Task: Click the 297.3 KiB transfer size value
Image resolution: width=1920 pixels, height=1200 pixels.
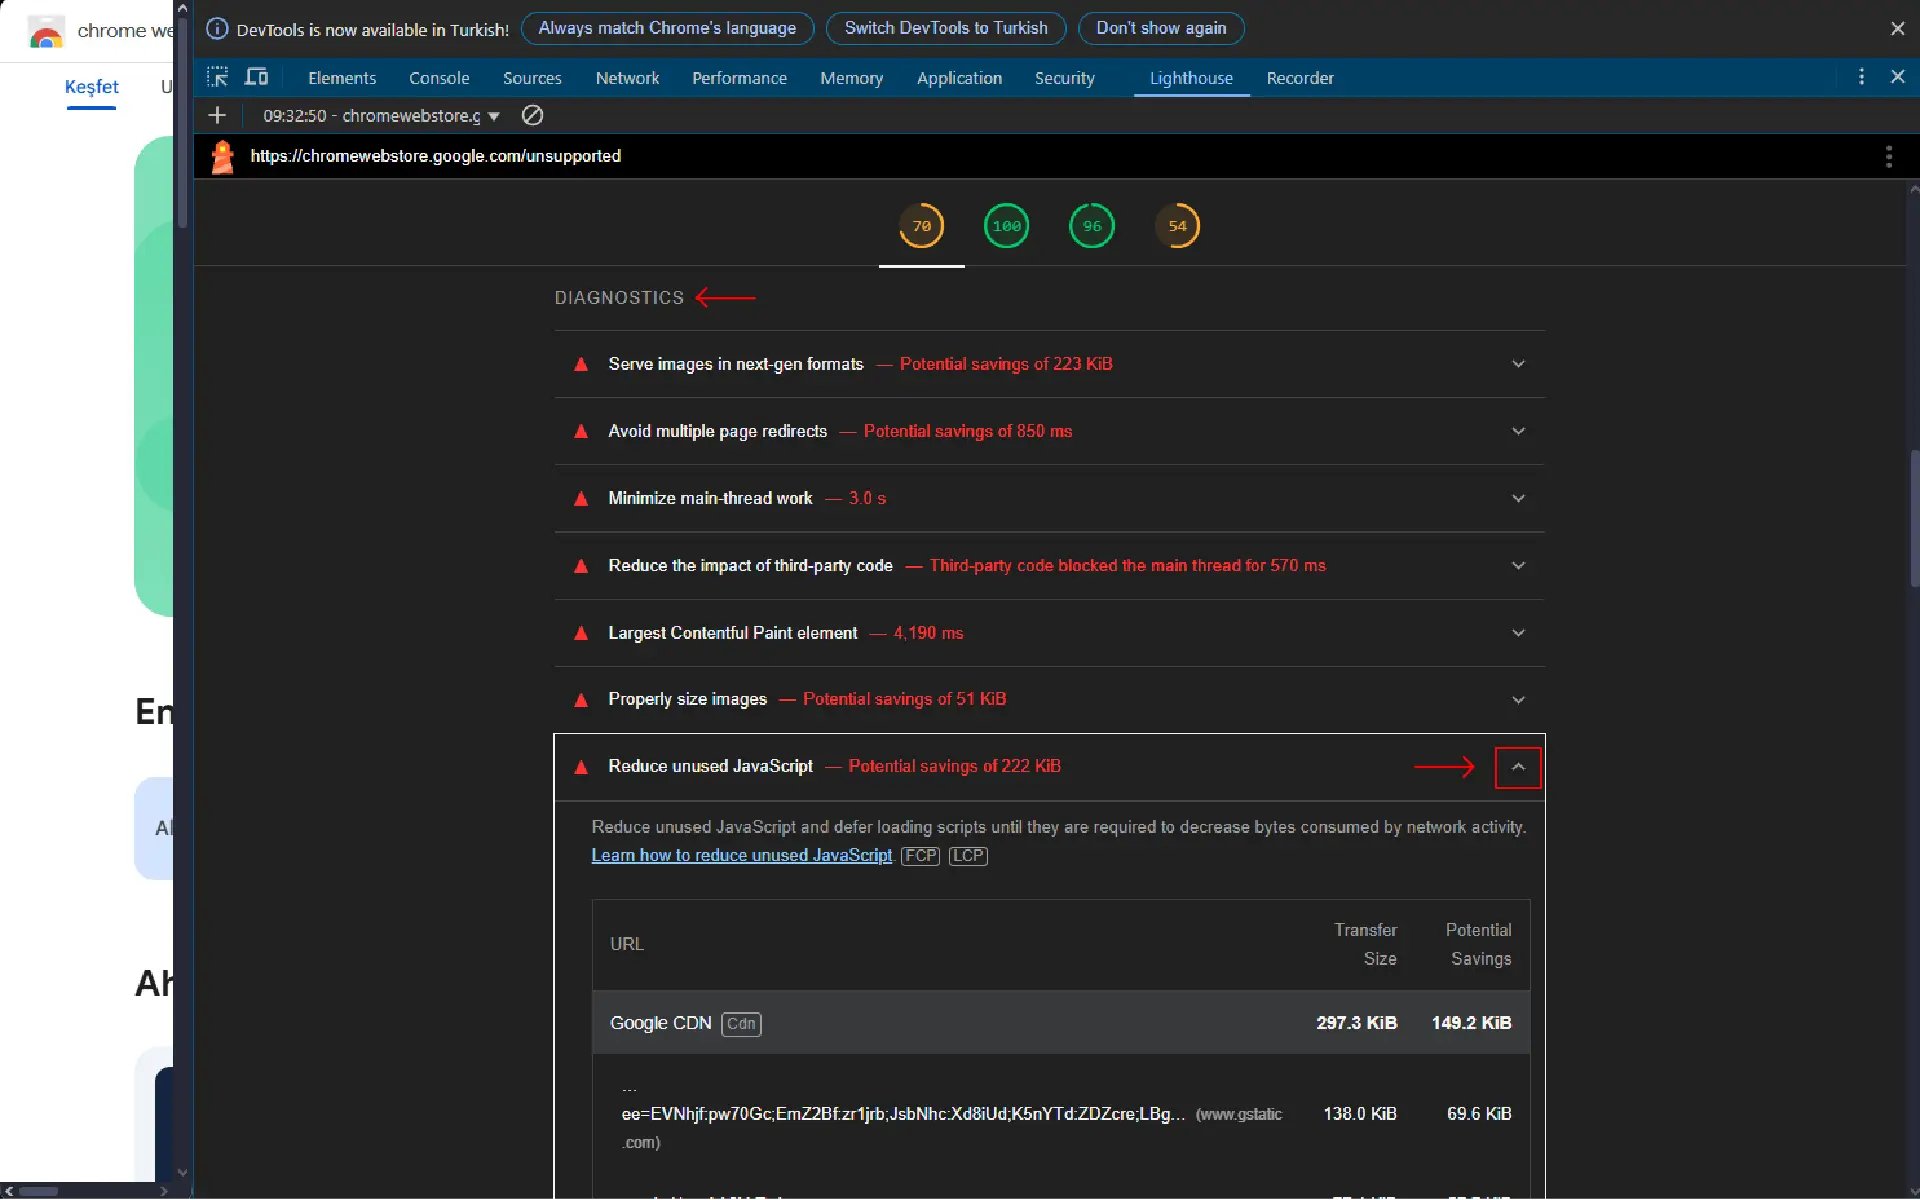Action: [x=1356, y=1023]
